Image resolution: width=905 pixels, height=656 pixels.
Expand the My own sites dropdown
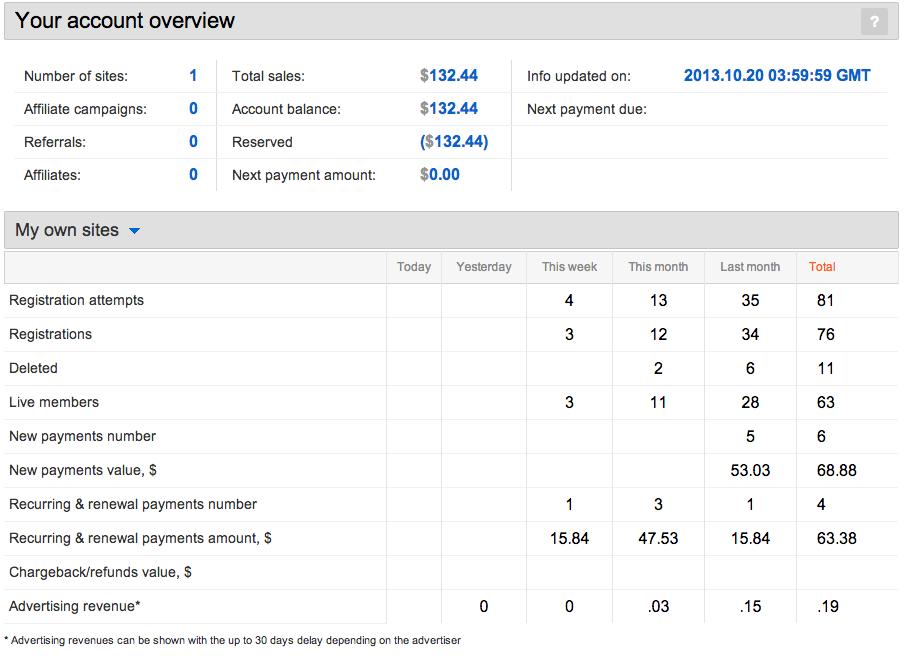(x=134, y=231)
